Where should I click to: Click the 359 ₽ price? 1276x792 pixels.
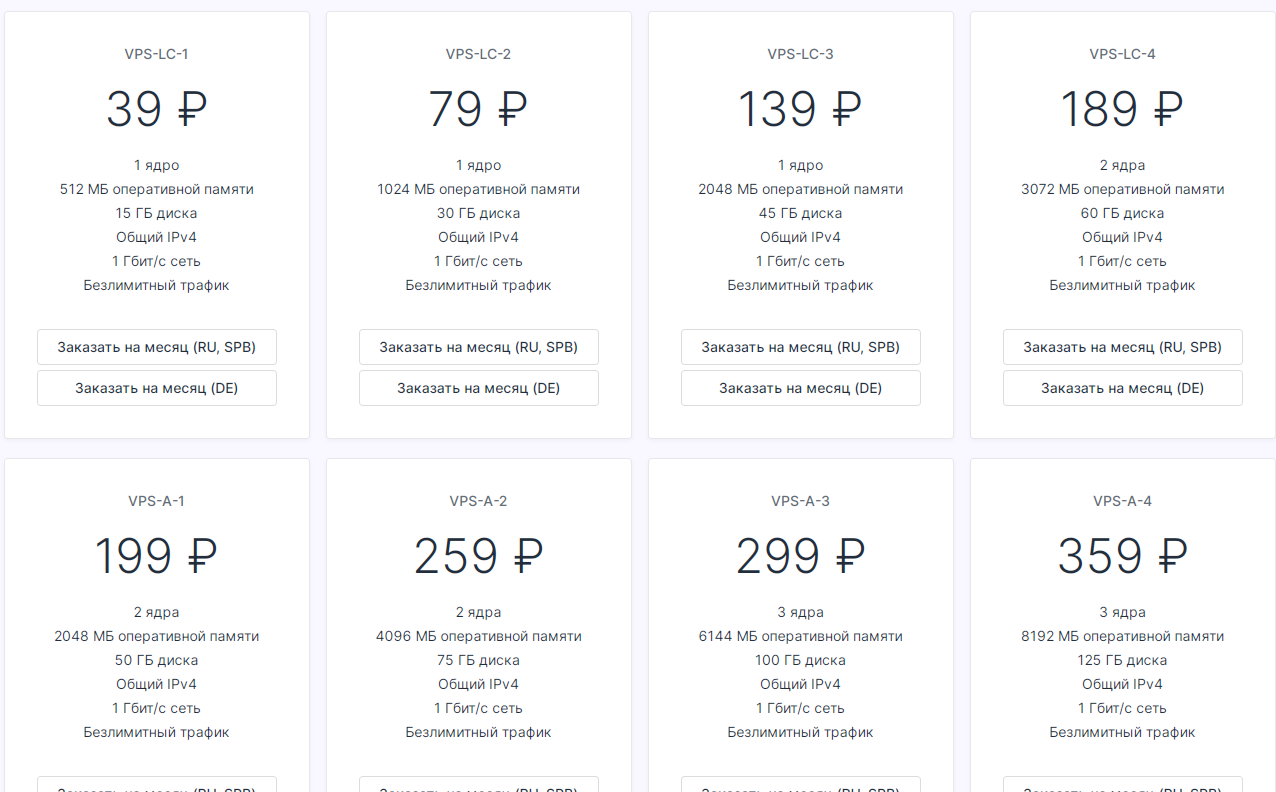click(1123, 556)
